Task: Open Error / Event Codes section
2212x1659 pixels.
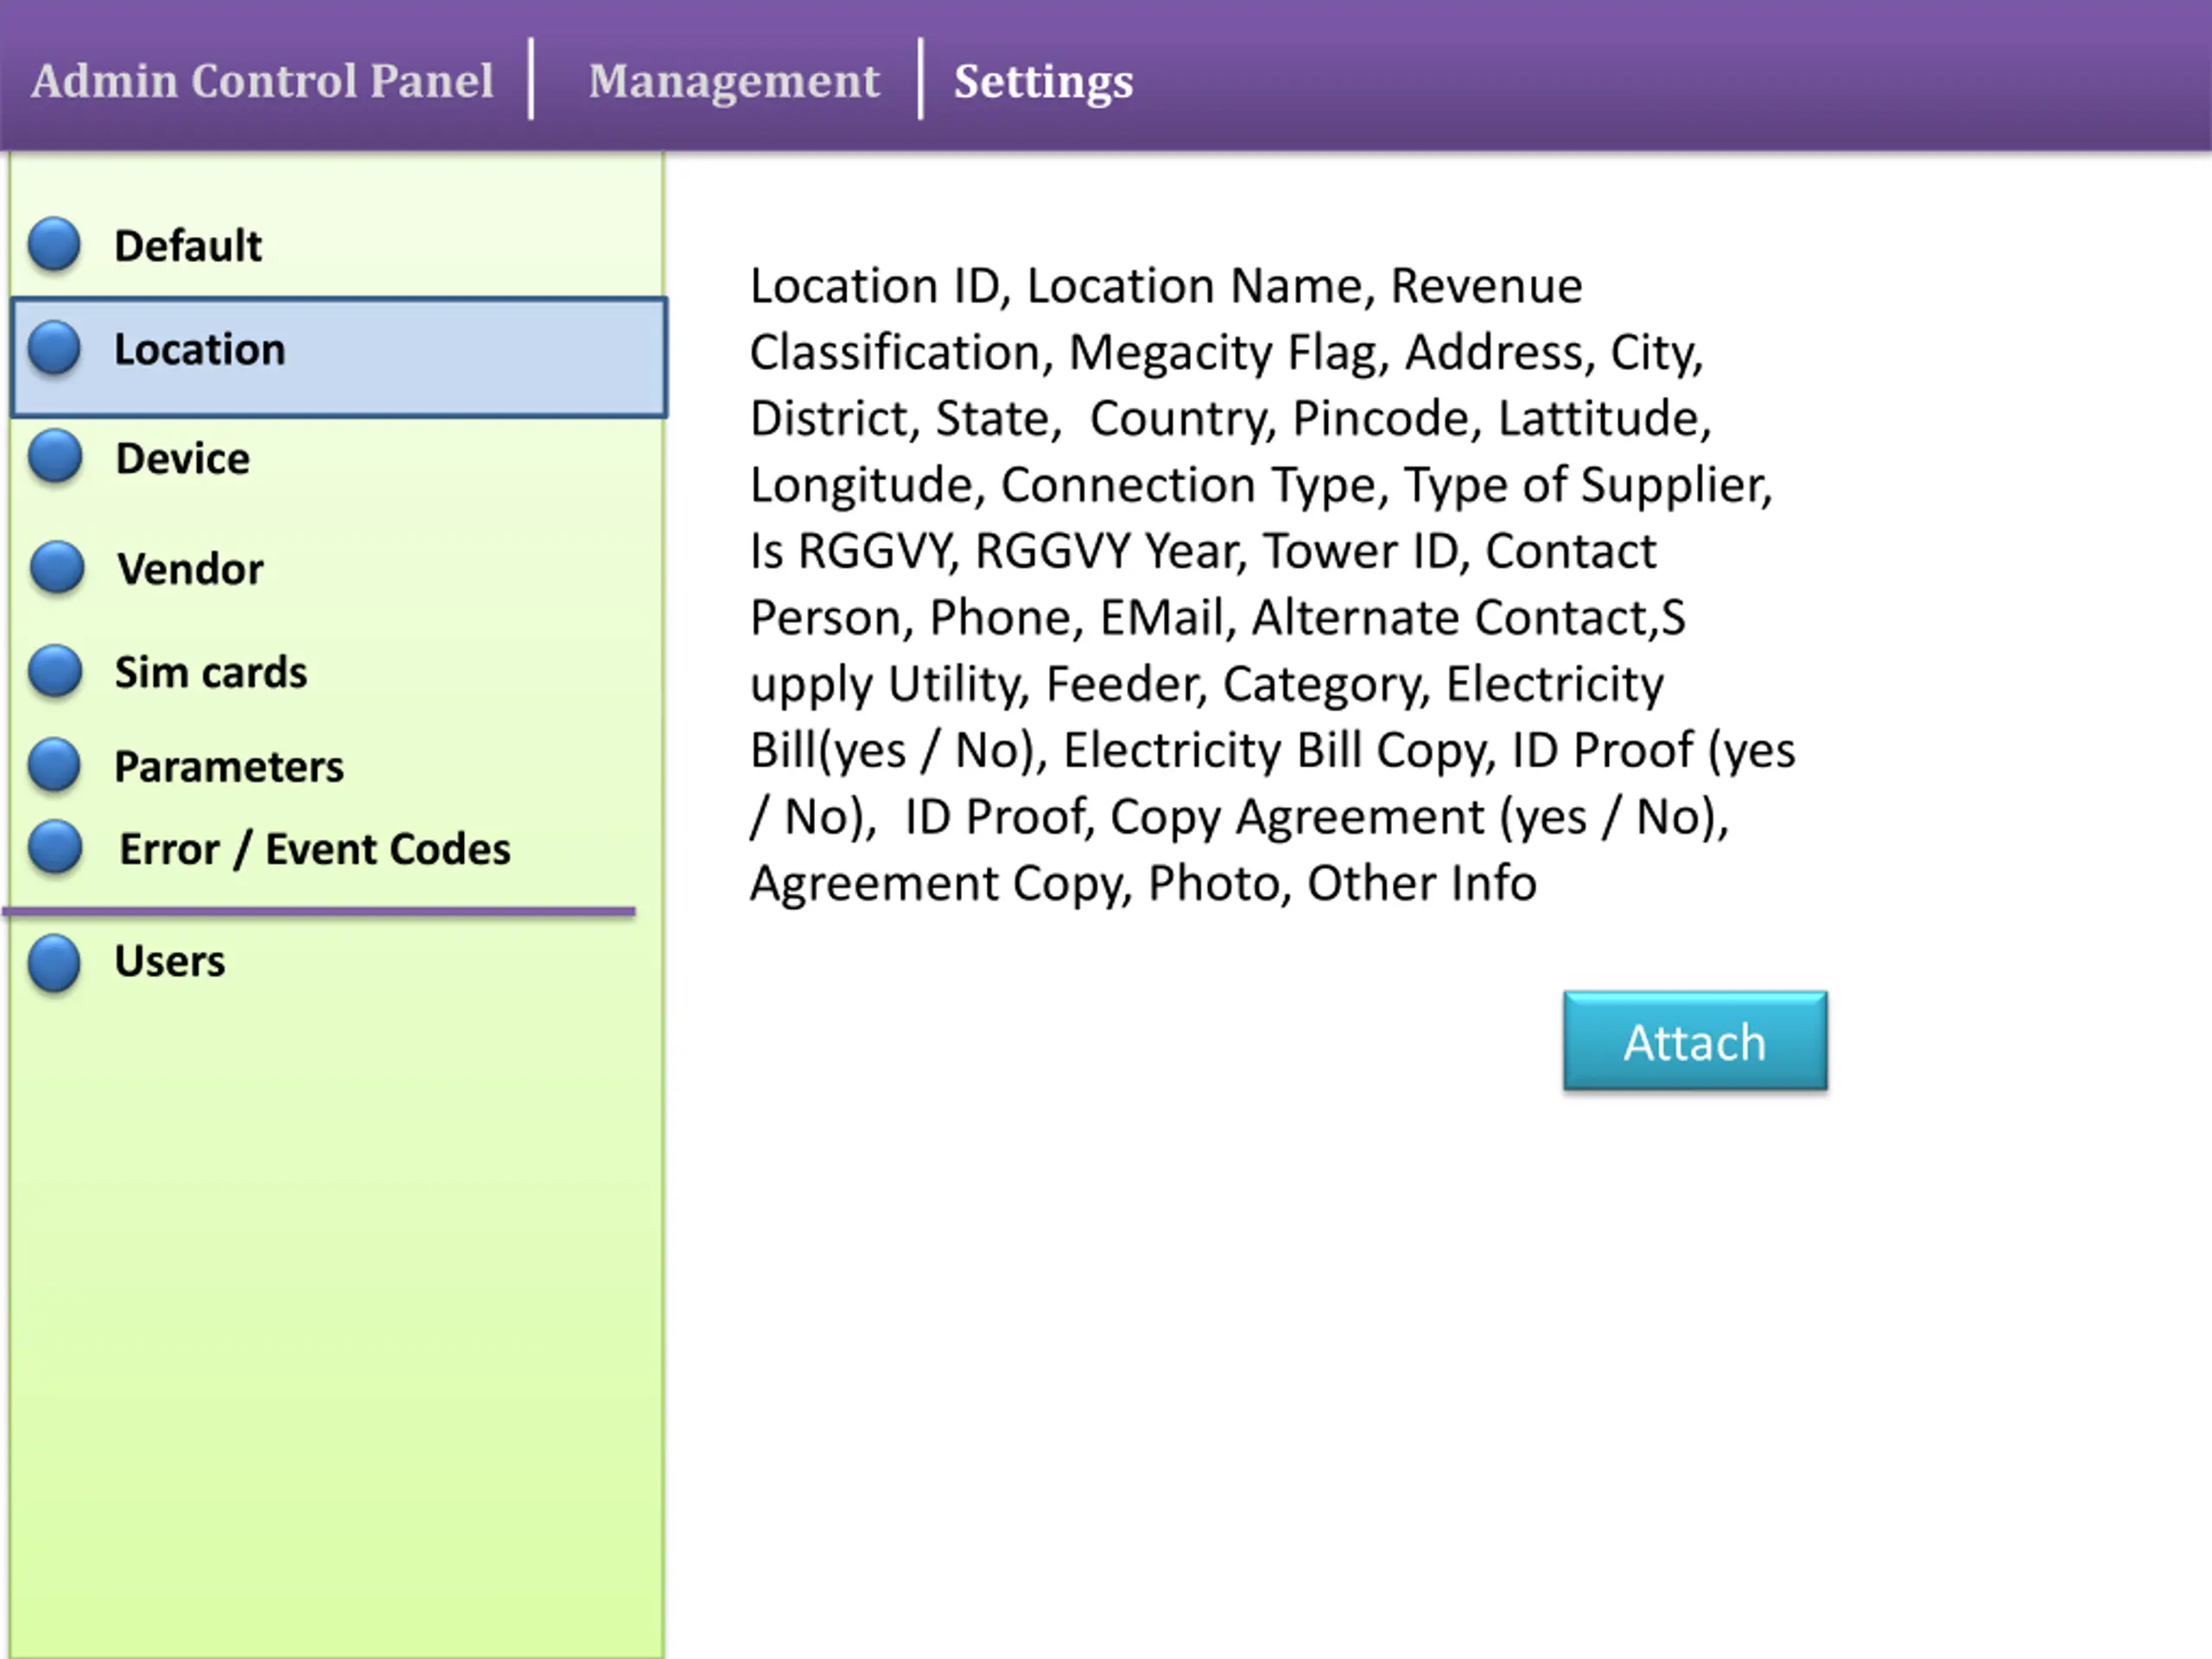Action: point(315,849)
